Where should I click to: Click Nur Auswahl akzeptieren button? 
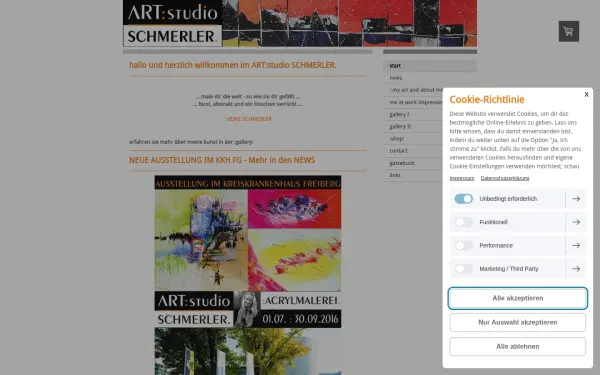pyautogui.click(x=518, y=322)
